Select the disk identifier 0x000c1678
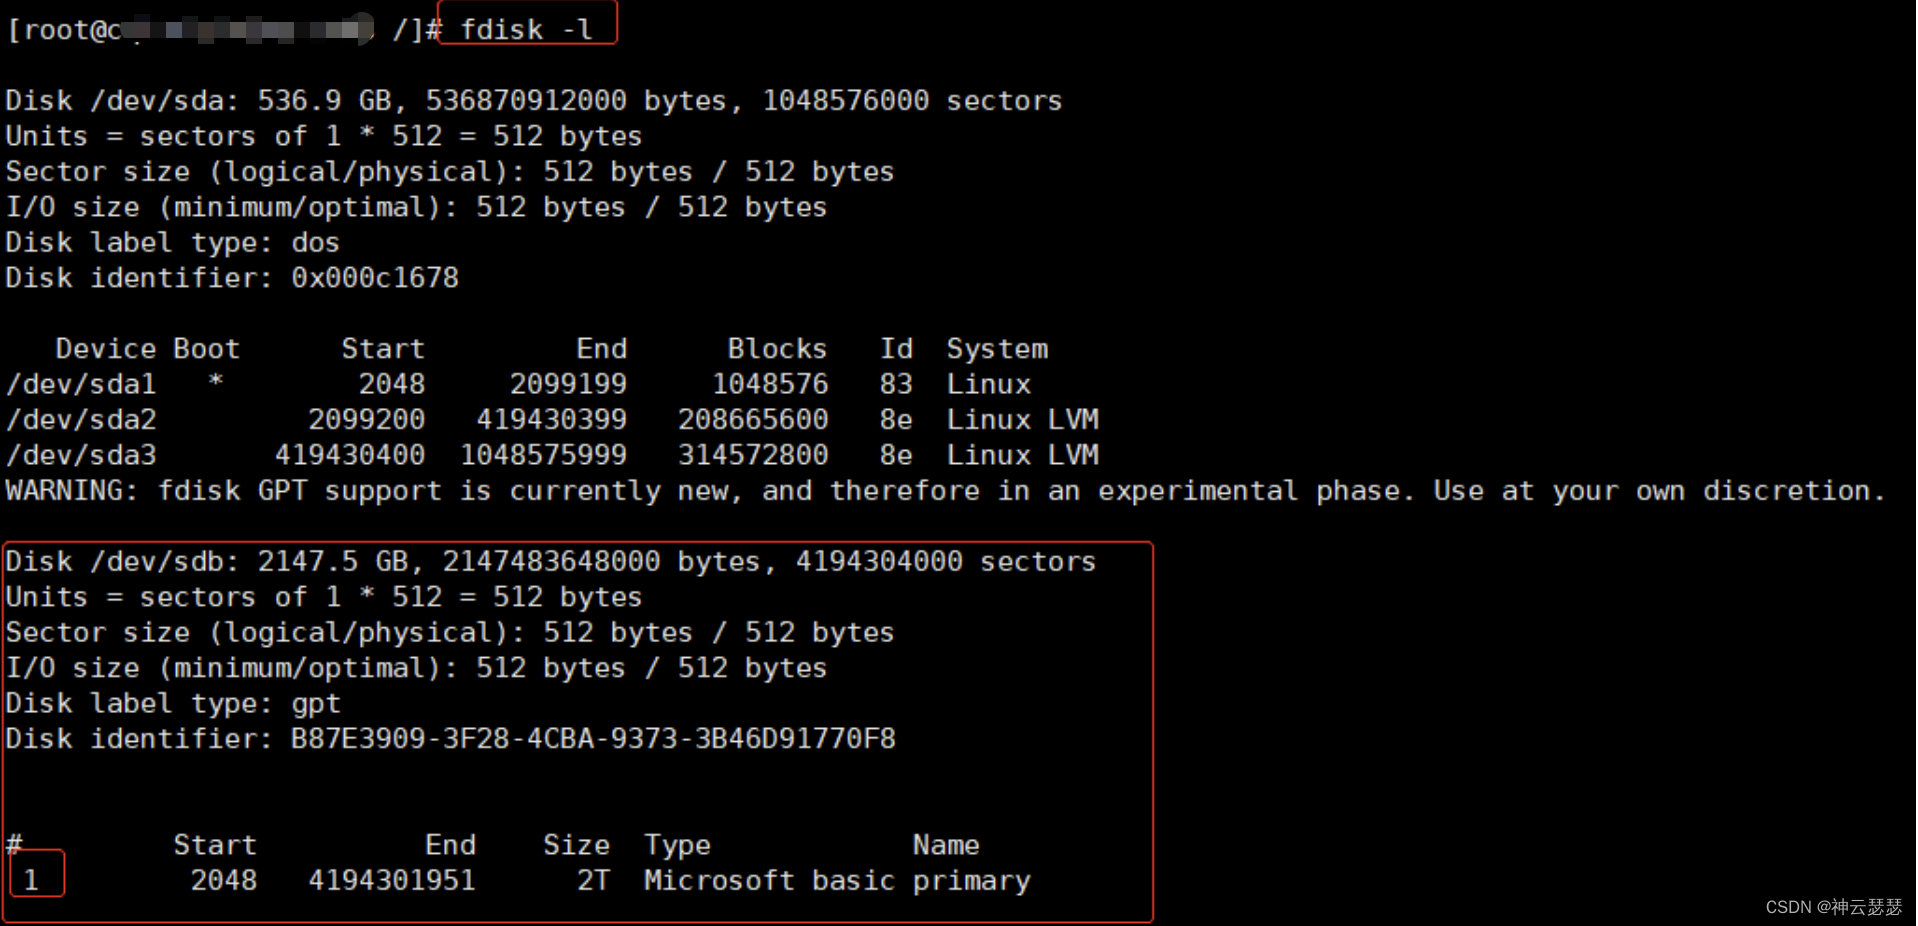1918x926 pixels. pos(374,277)
